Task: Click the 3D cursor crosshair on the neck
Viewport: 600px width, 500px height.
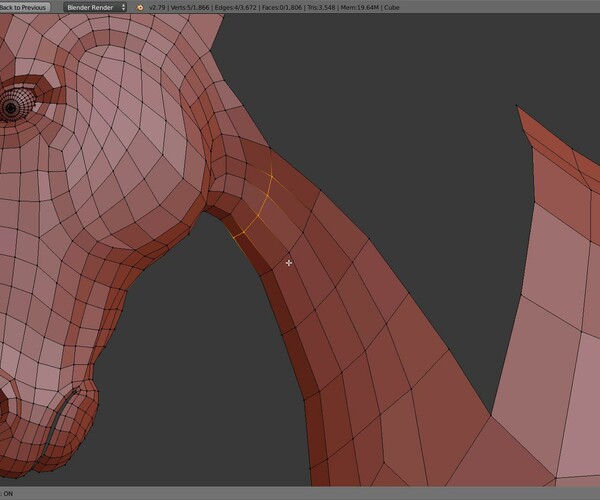Action: pos(289,263)
